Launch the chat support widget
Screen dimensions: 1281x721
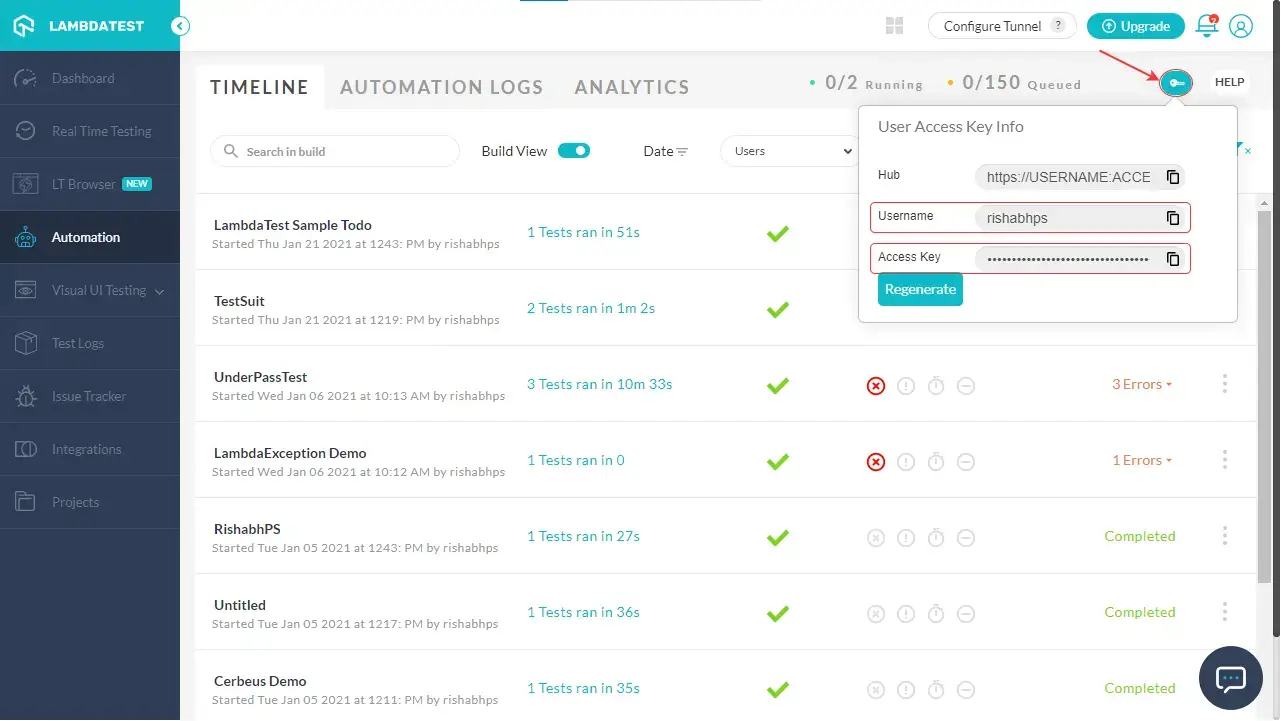pos(1230,678)
